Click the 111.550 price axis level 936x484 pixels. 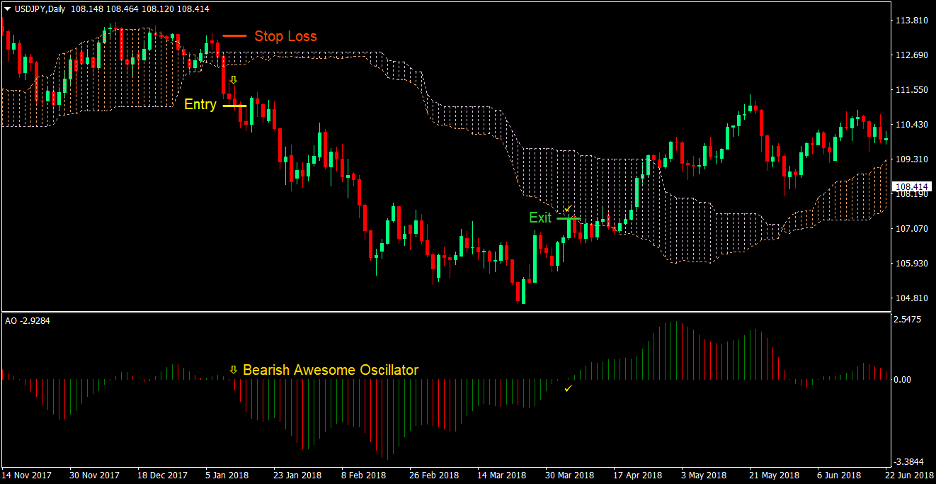pos(910,90)
